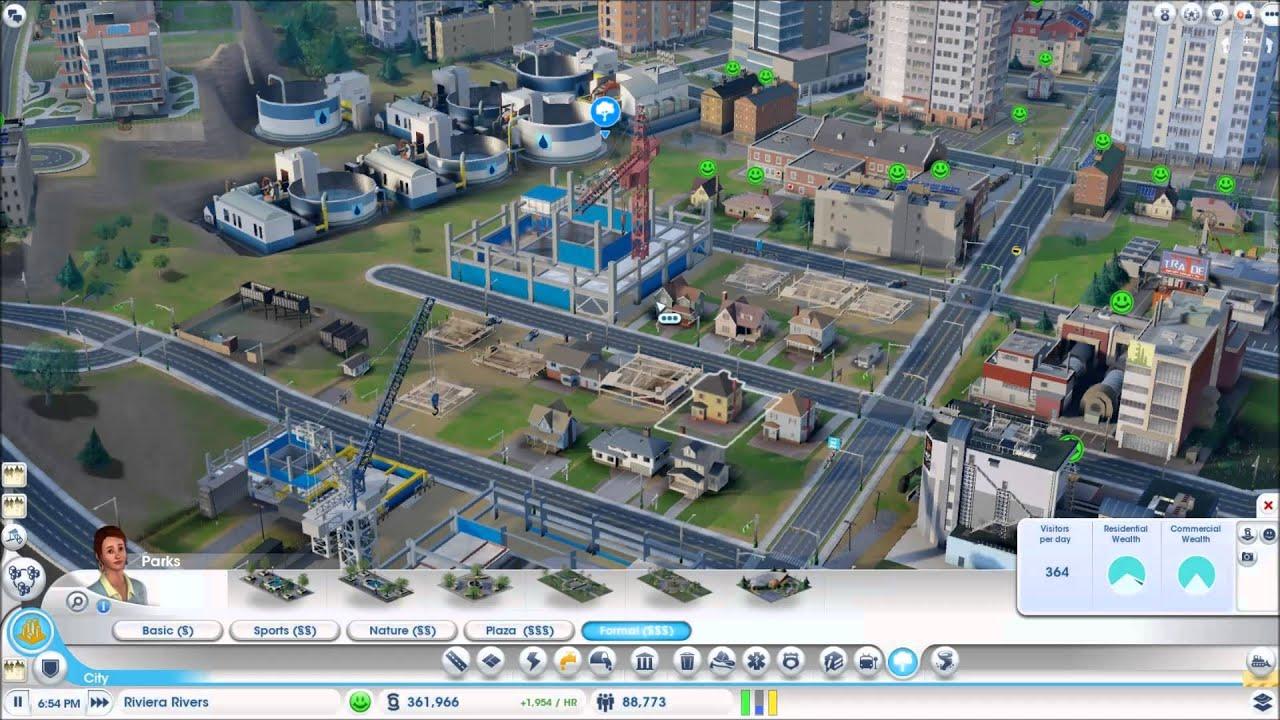Select the Plaza ($$$) parks tab
The width and height of the screenshot is (1280, 720).
click(x=519, y=631)
